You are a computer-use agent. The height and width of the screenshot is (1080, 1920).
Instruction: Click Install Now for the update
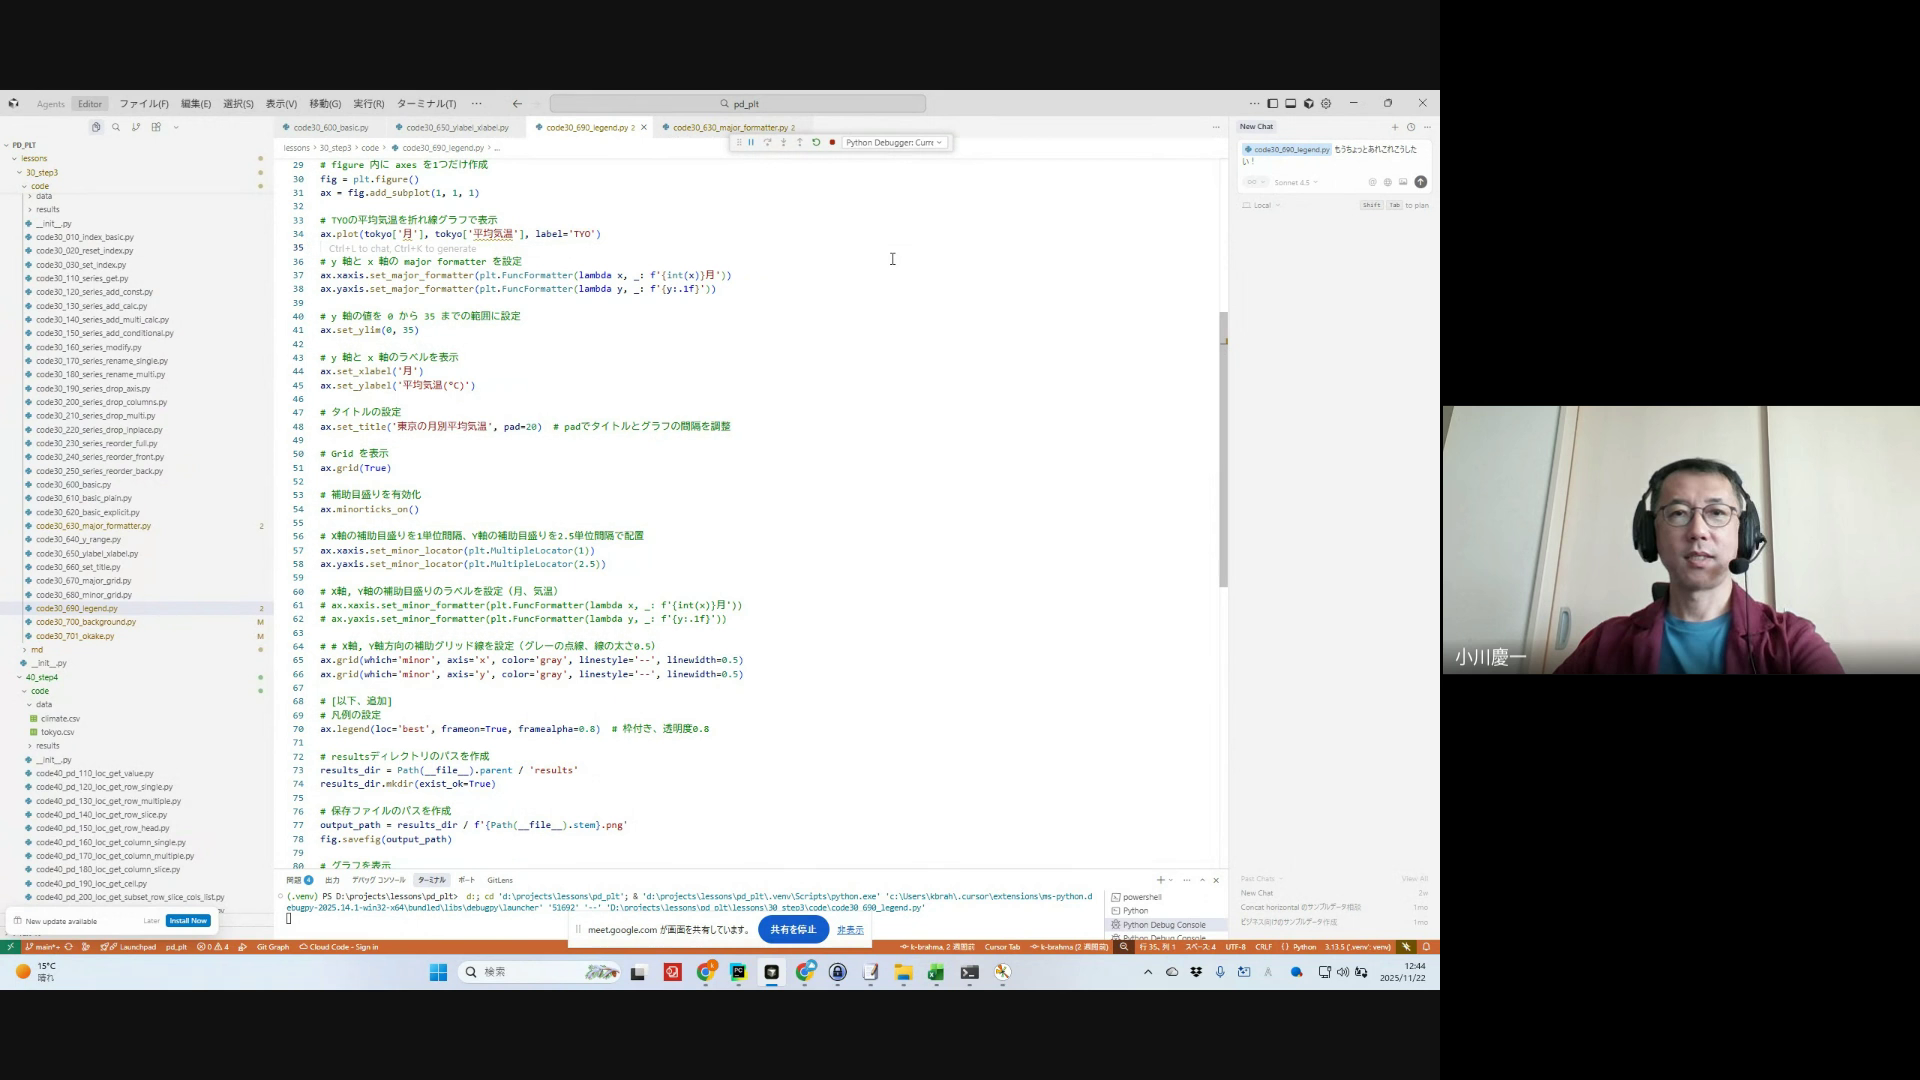click(x=187, y=921)
